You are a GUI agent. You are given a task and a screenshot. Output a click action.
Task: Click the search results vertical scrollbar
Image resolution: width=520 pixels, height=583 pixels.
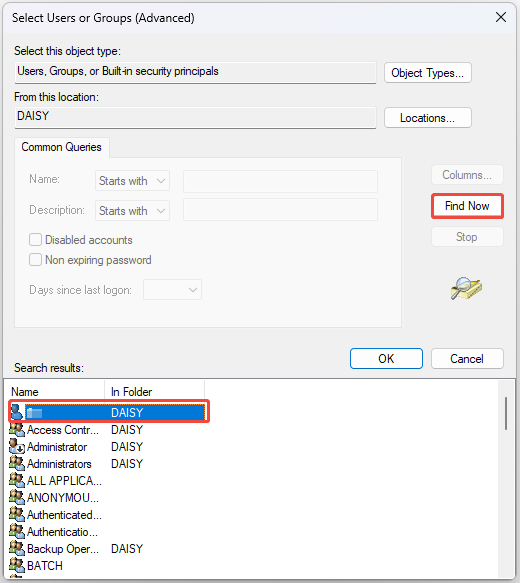click(506, 413)
